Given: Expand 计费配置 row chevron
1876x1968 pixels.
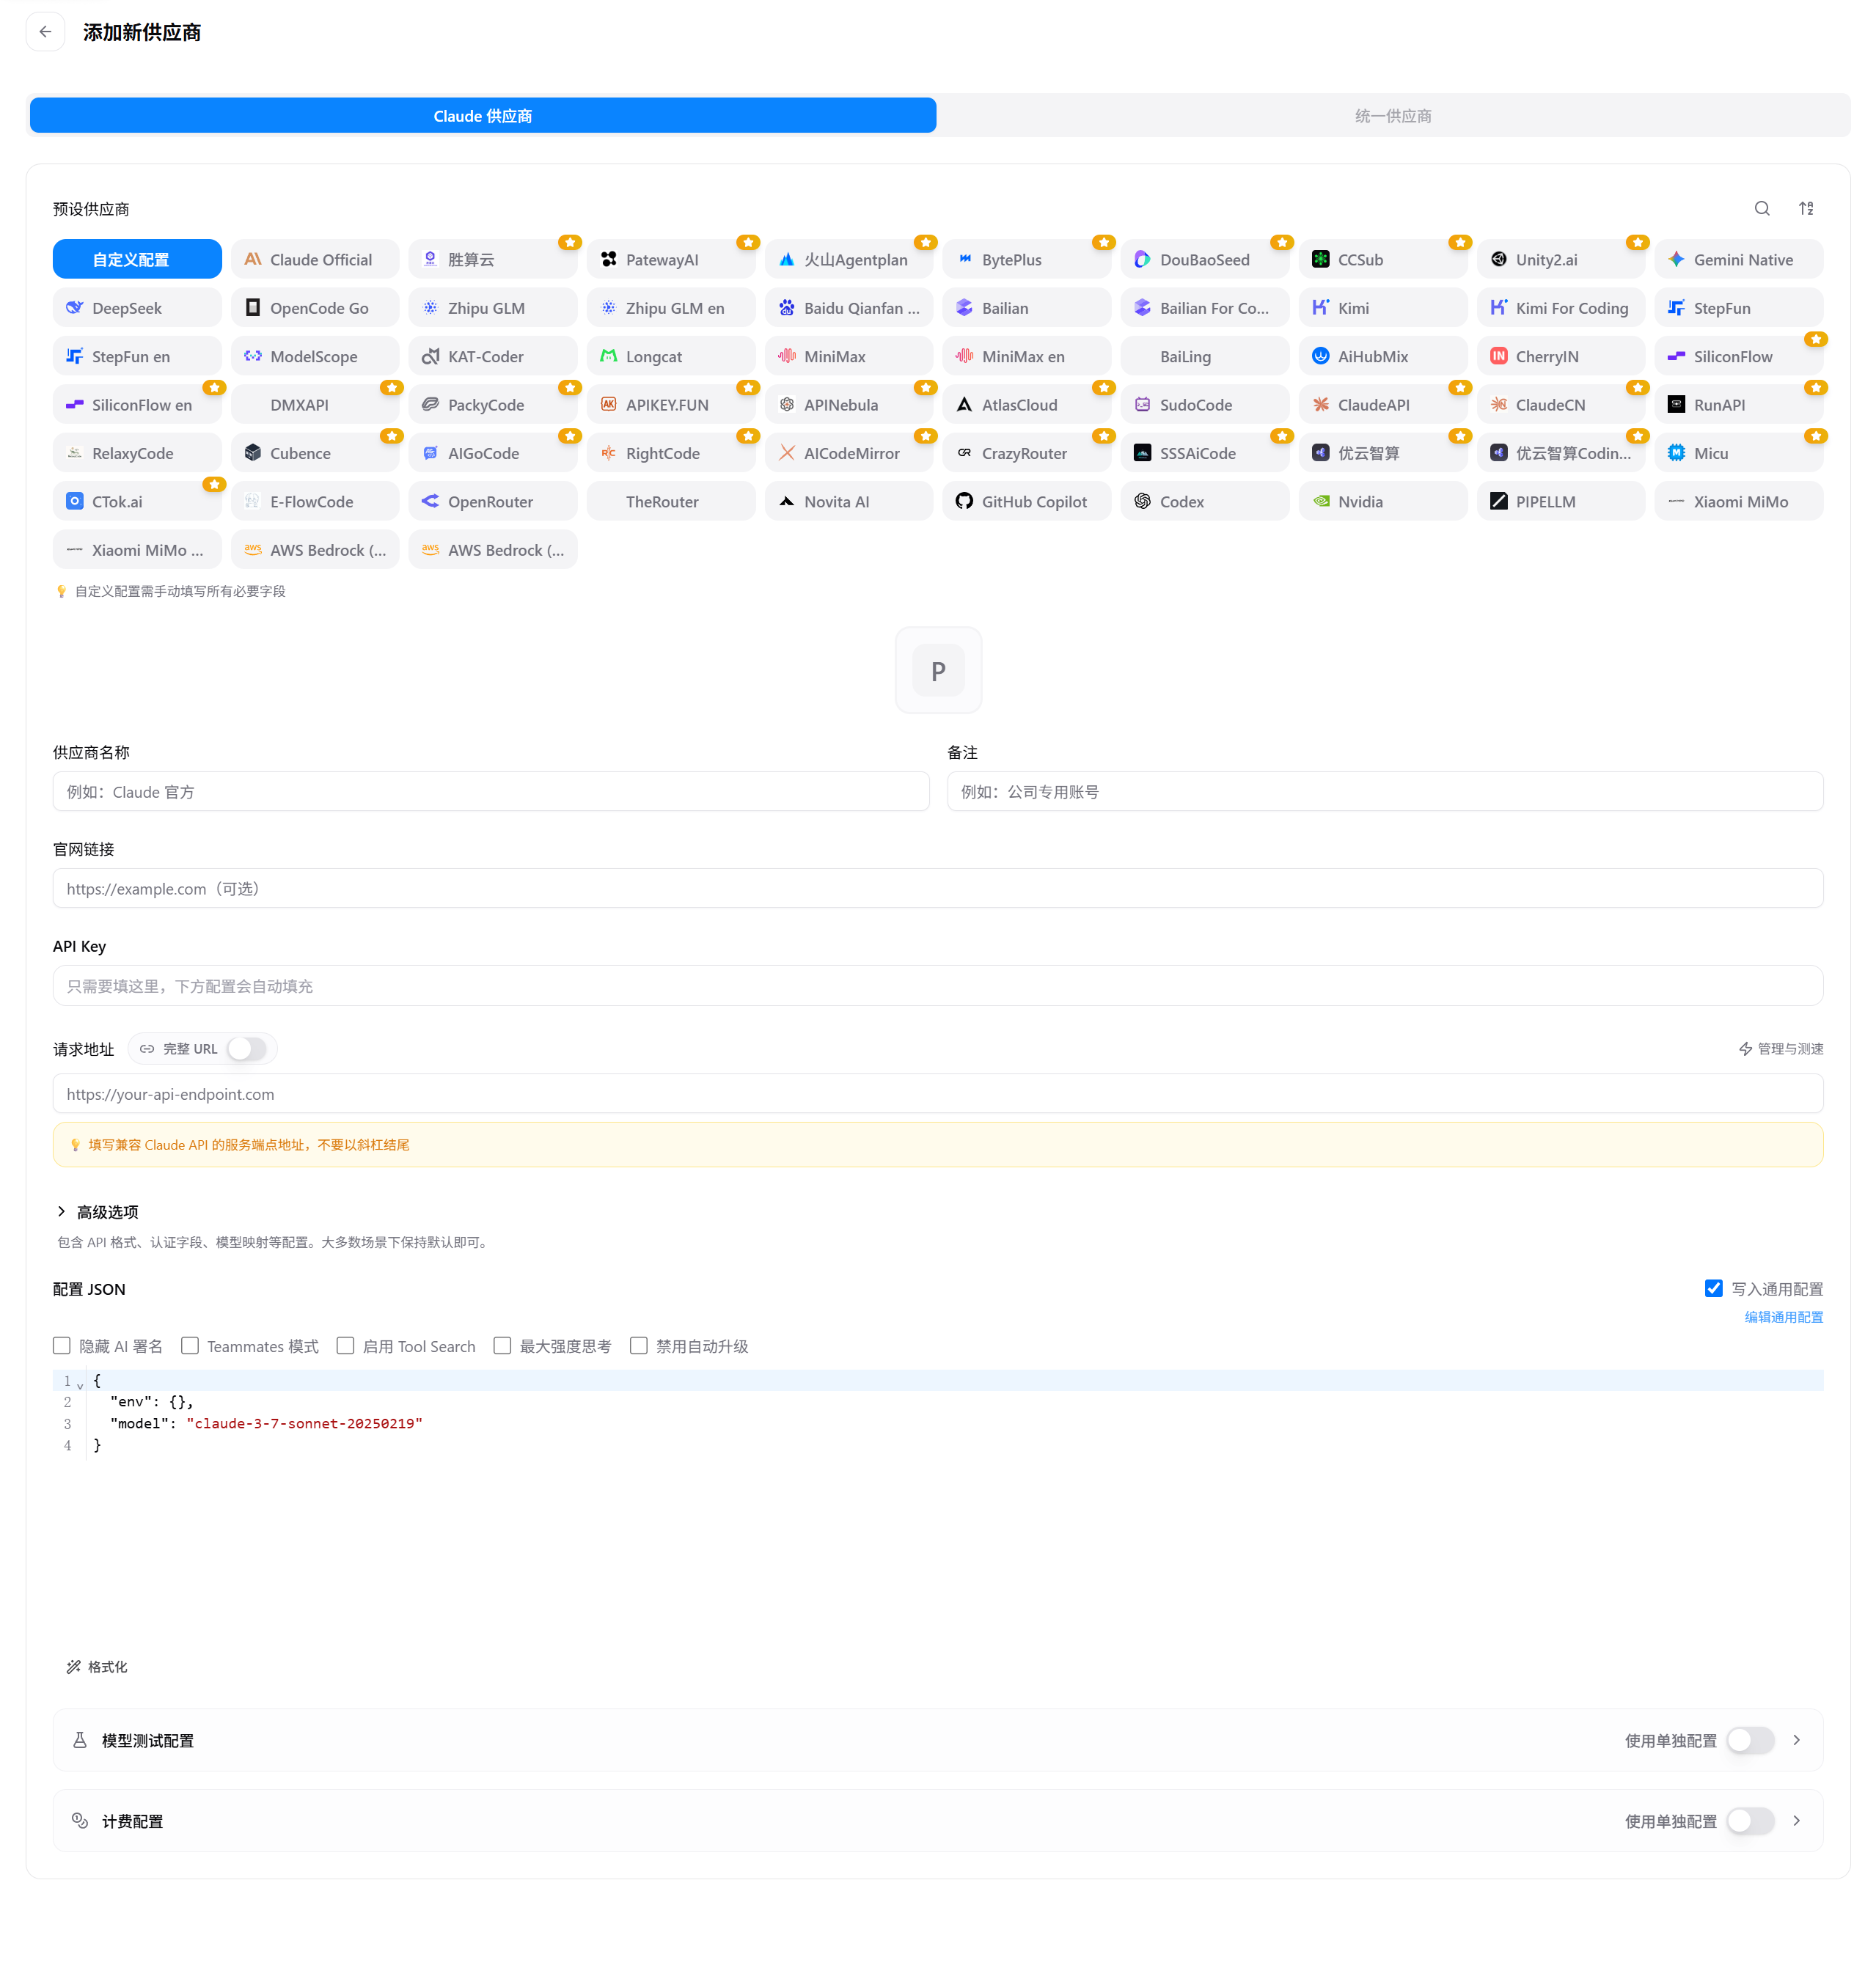Looking at the screenshot, I should pyautogui.click(x=1797, y=1821).
